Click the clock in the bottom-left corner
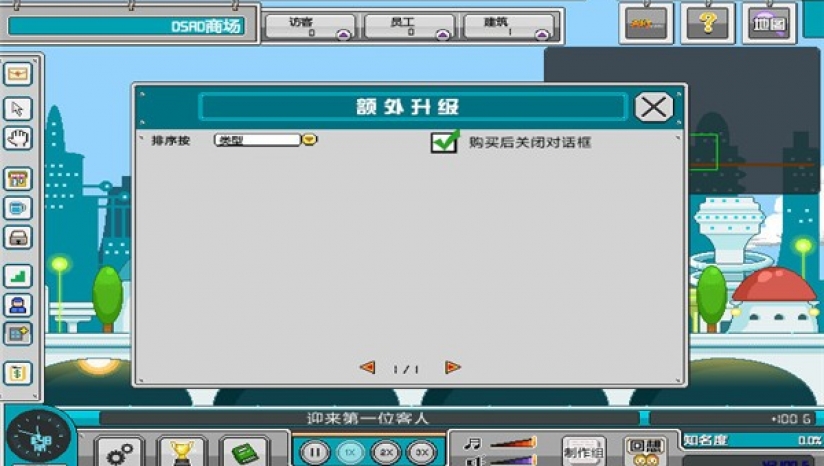824x466 pixels. [x=38, y=437]
